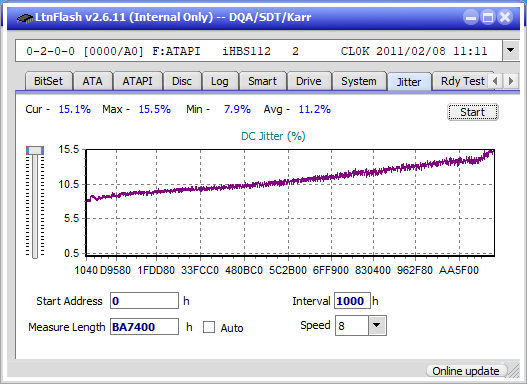The width and height of the screenshot is (527, 384).
Task: Minimize the LtnFlash window
Action: (x=471, y=17)
